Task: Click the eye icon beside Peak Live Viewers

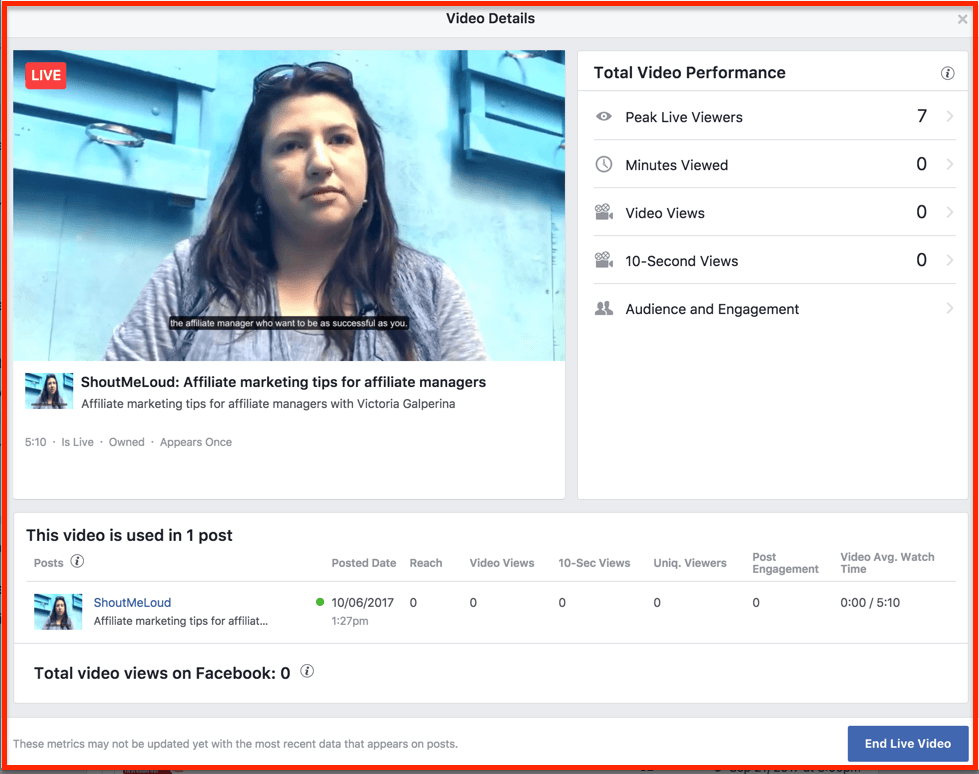Action: coord(604,117)
